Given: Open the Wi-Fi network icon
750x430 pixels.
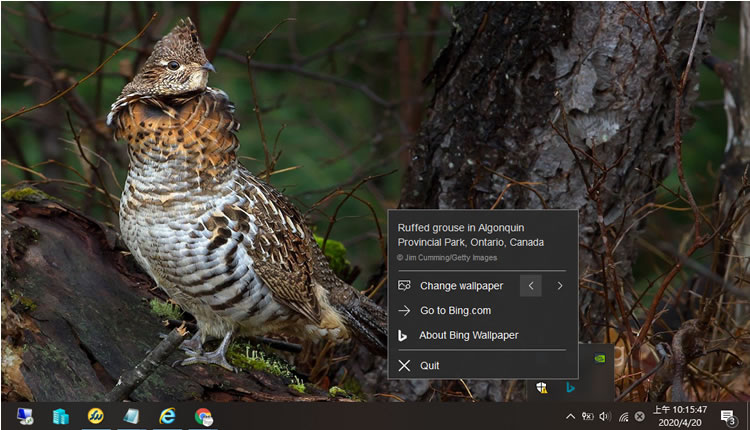Looking at the screenshot, I should click(623, 417).
